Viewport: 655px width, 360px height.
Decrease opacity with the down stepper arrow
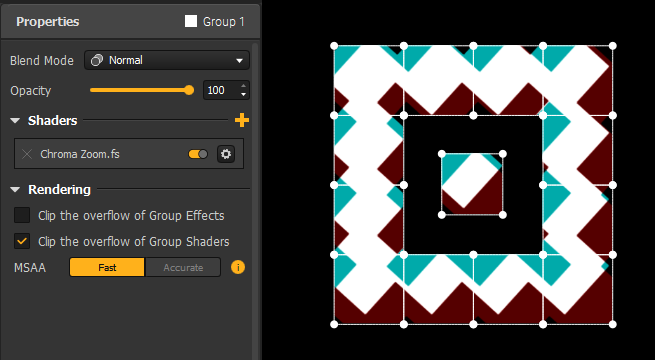tap(244, 95)
